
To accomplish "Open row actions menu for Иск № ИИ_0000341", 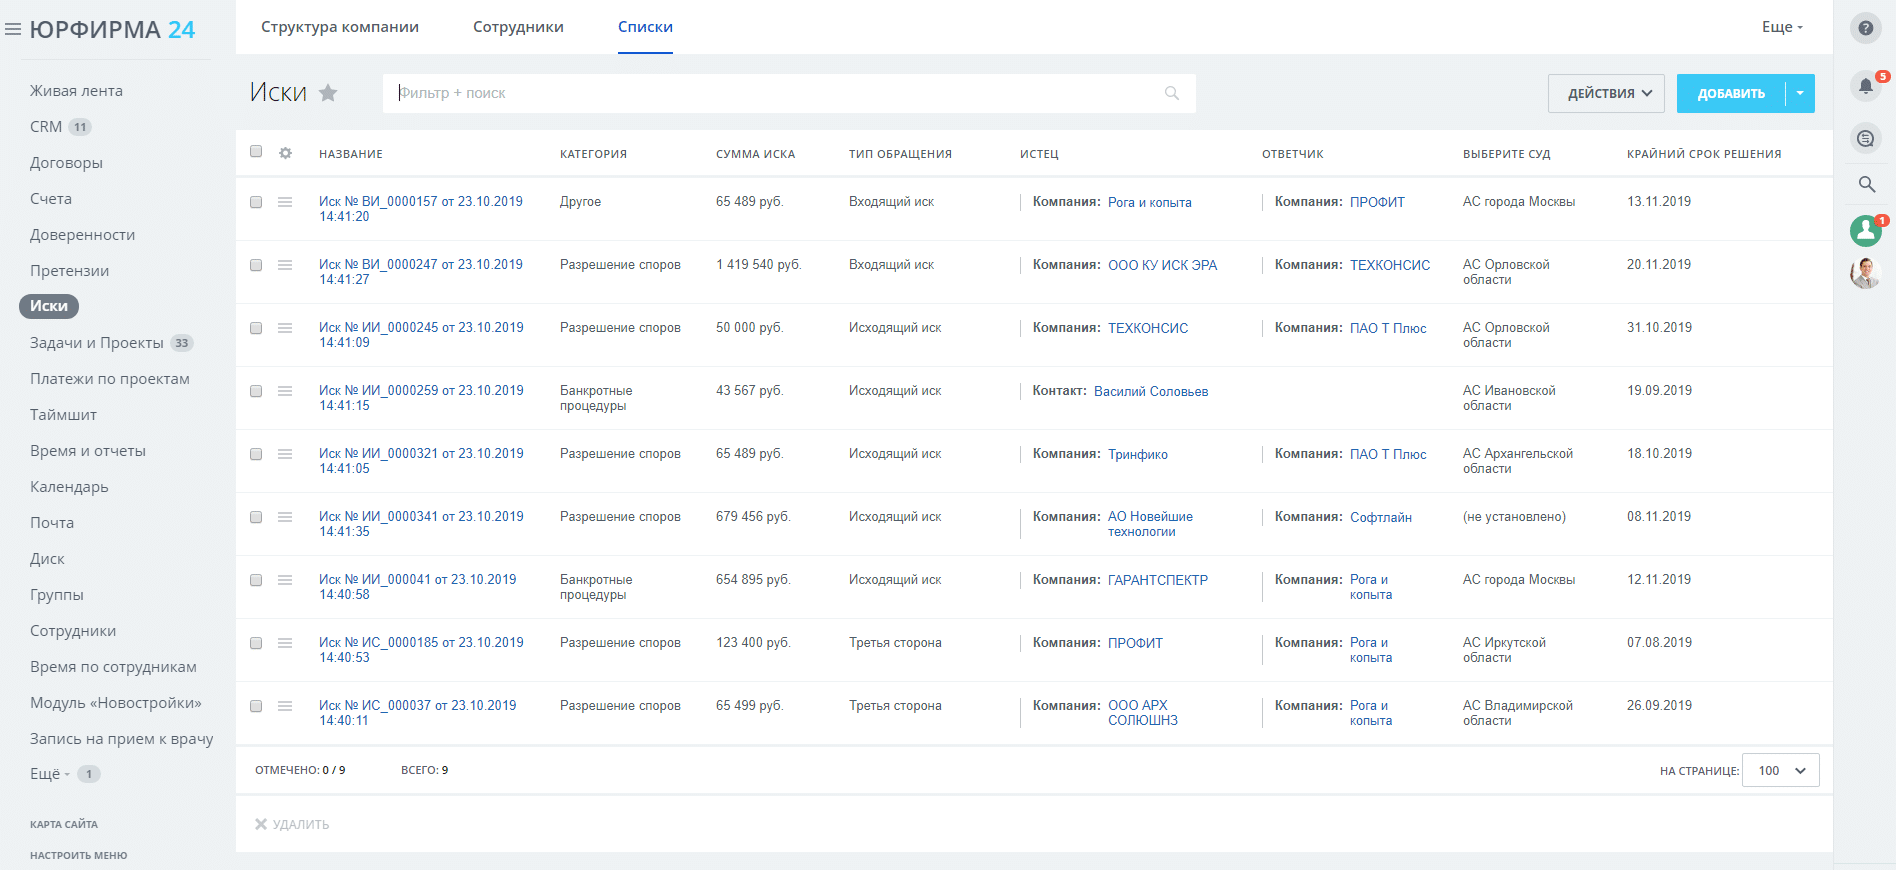I will tap(285, 517).
